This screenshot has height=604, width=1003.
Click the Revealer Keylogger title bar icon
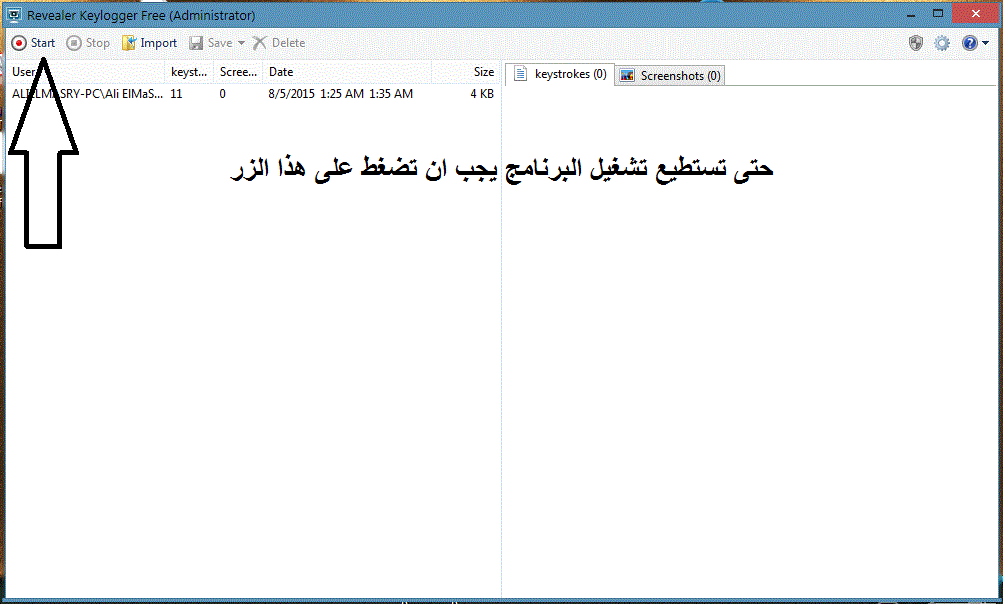pos(13,14)
